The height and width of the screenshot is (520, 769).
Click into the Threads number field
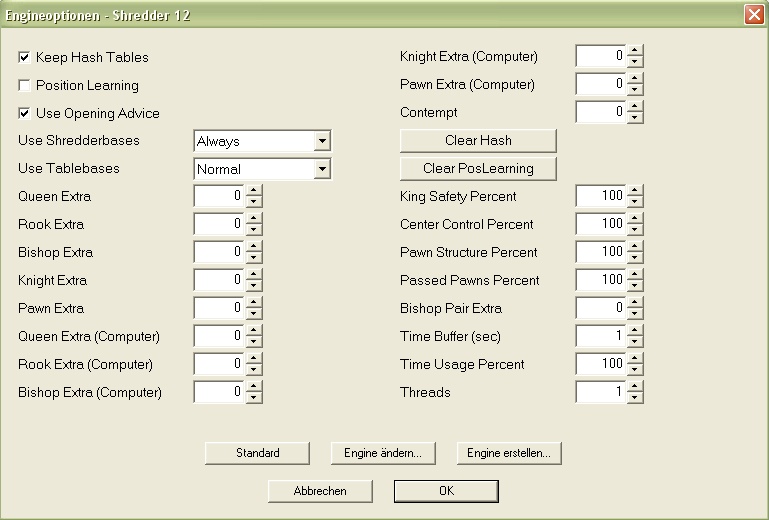[601, 392]
